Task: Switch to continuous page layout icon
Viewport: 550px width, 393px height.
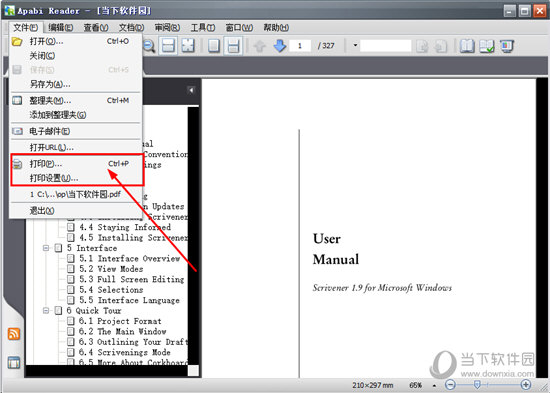Action: pos(233,46)
